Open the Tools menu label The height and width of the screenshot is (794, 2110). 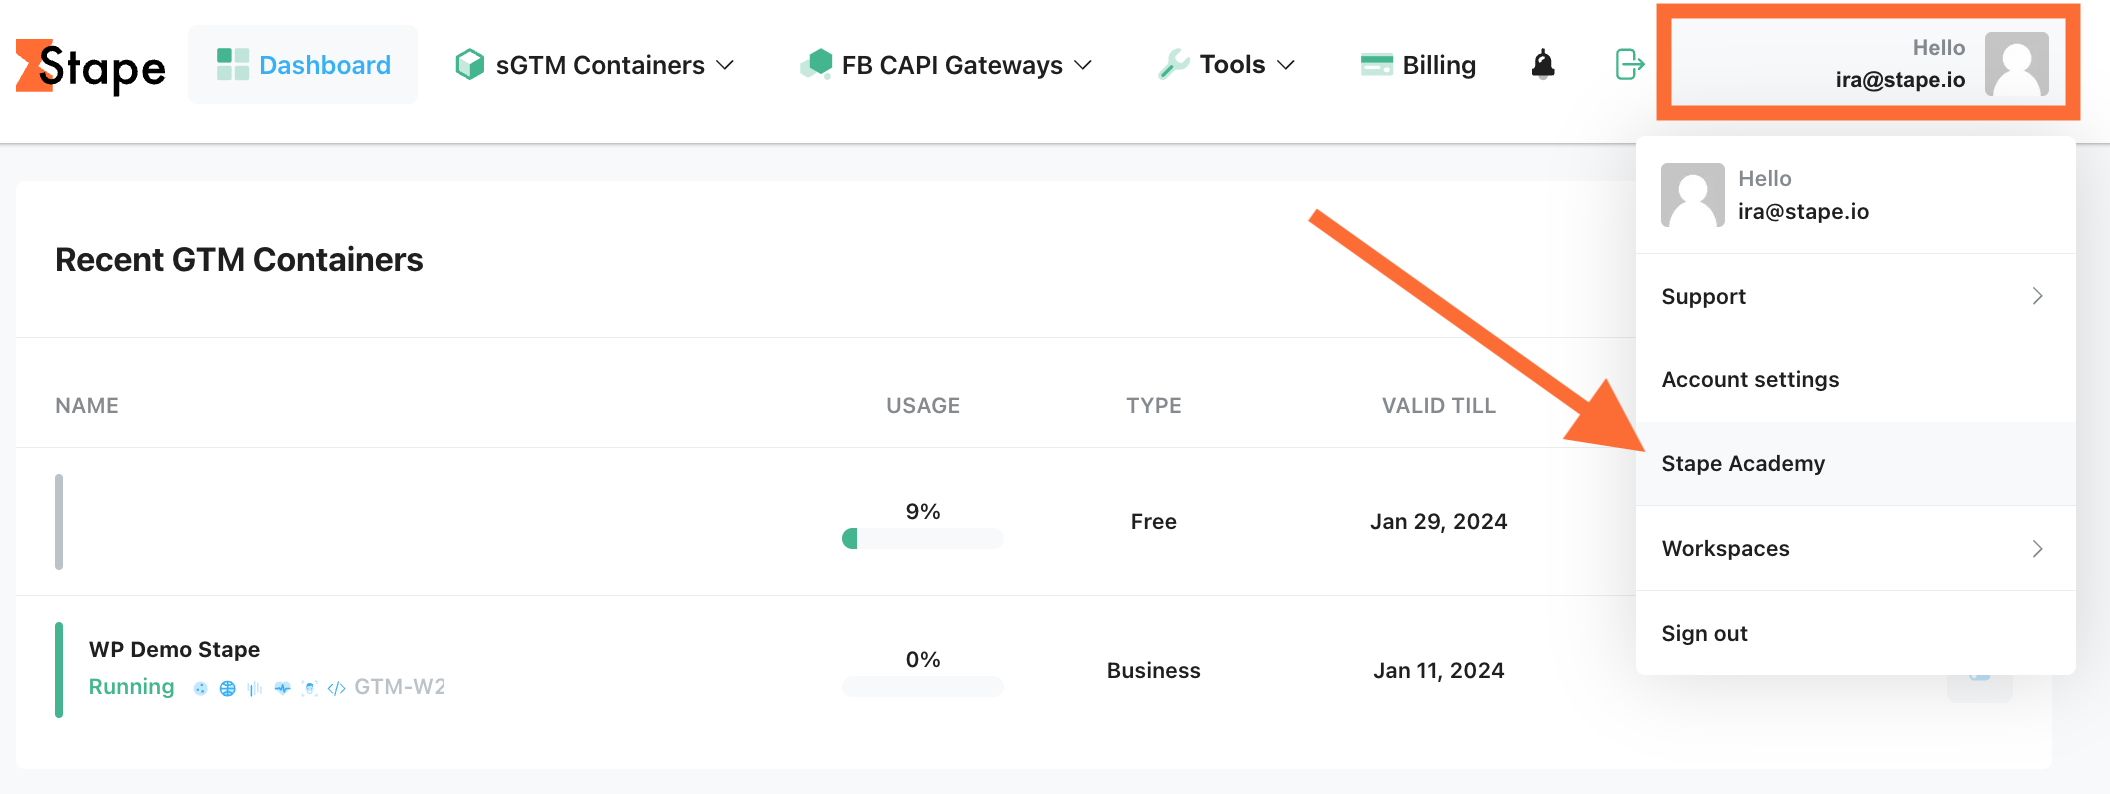(1232, 65)
